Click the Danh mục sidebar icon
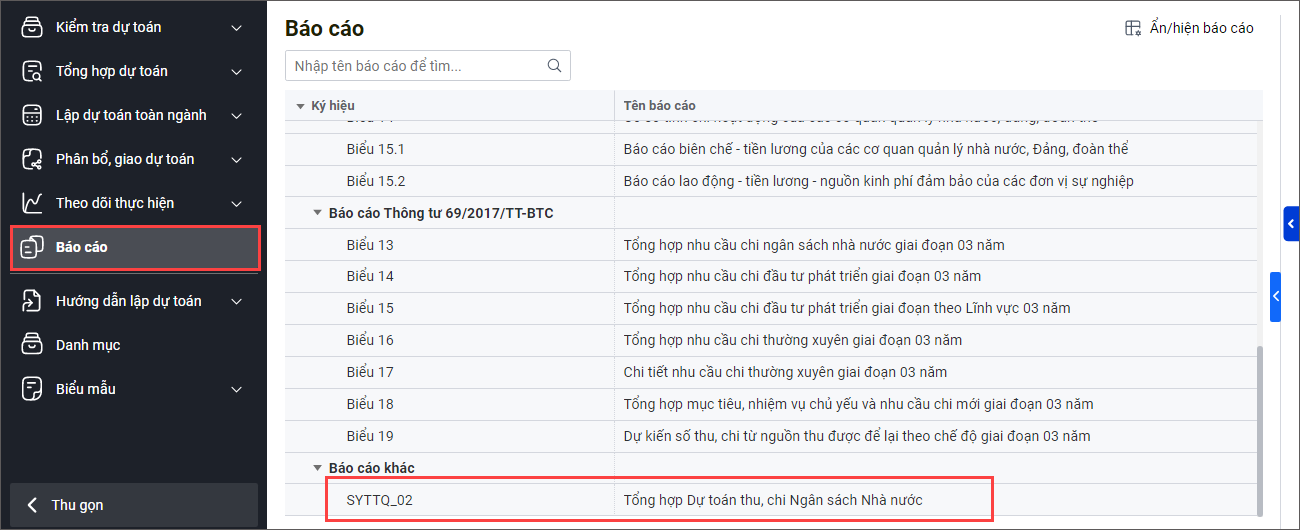 (32, 345)
